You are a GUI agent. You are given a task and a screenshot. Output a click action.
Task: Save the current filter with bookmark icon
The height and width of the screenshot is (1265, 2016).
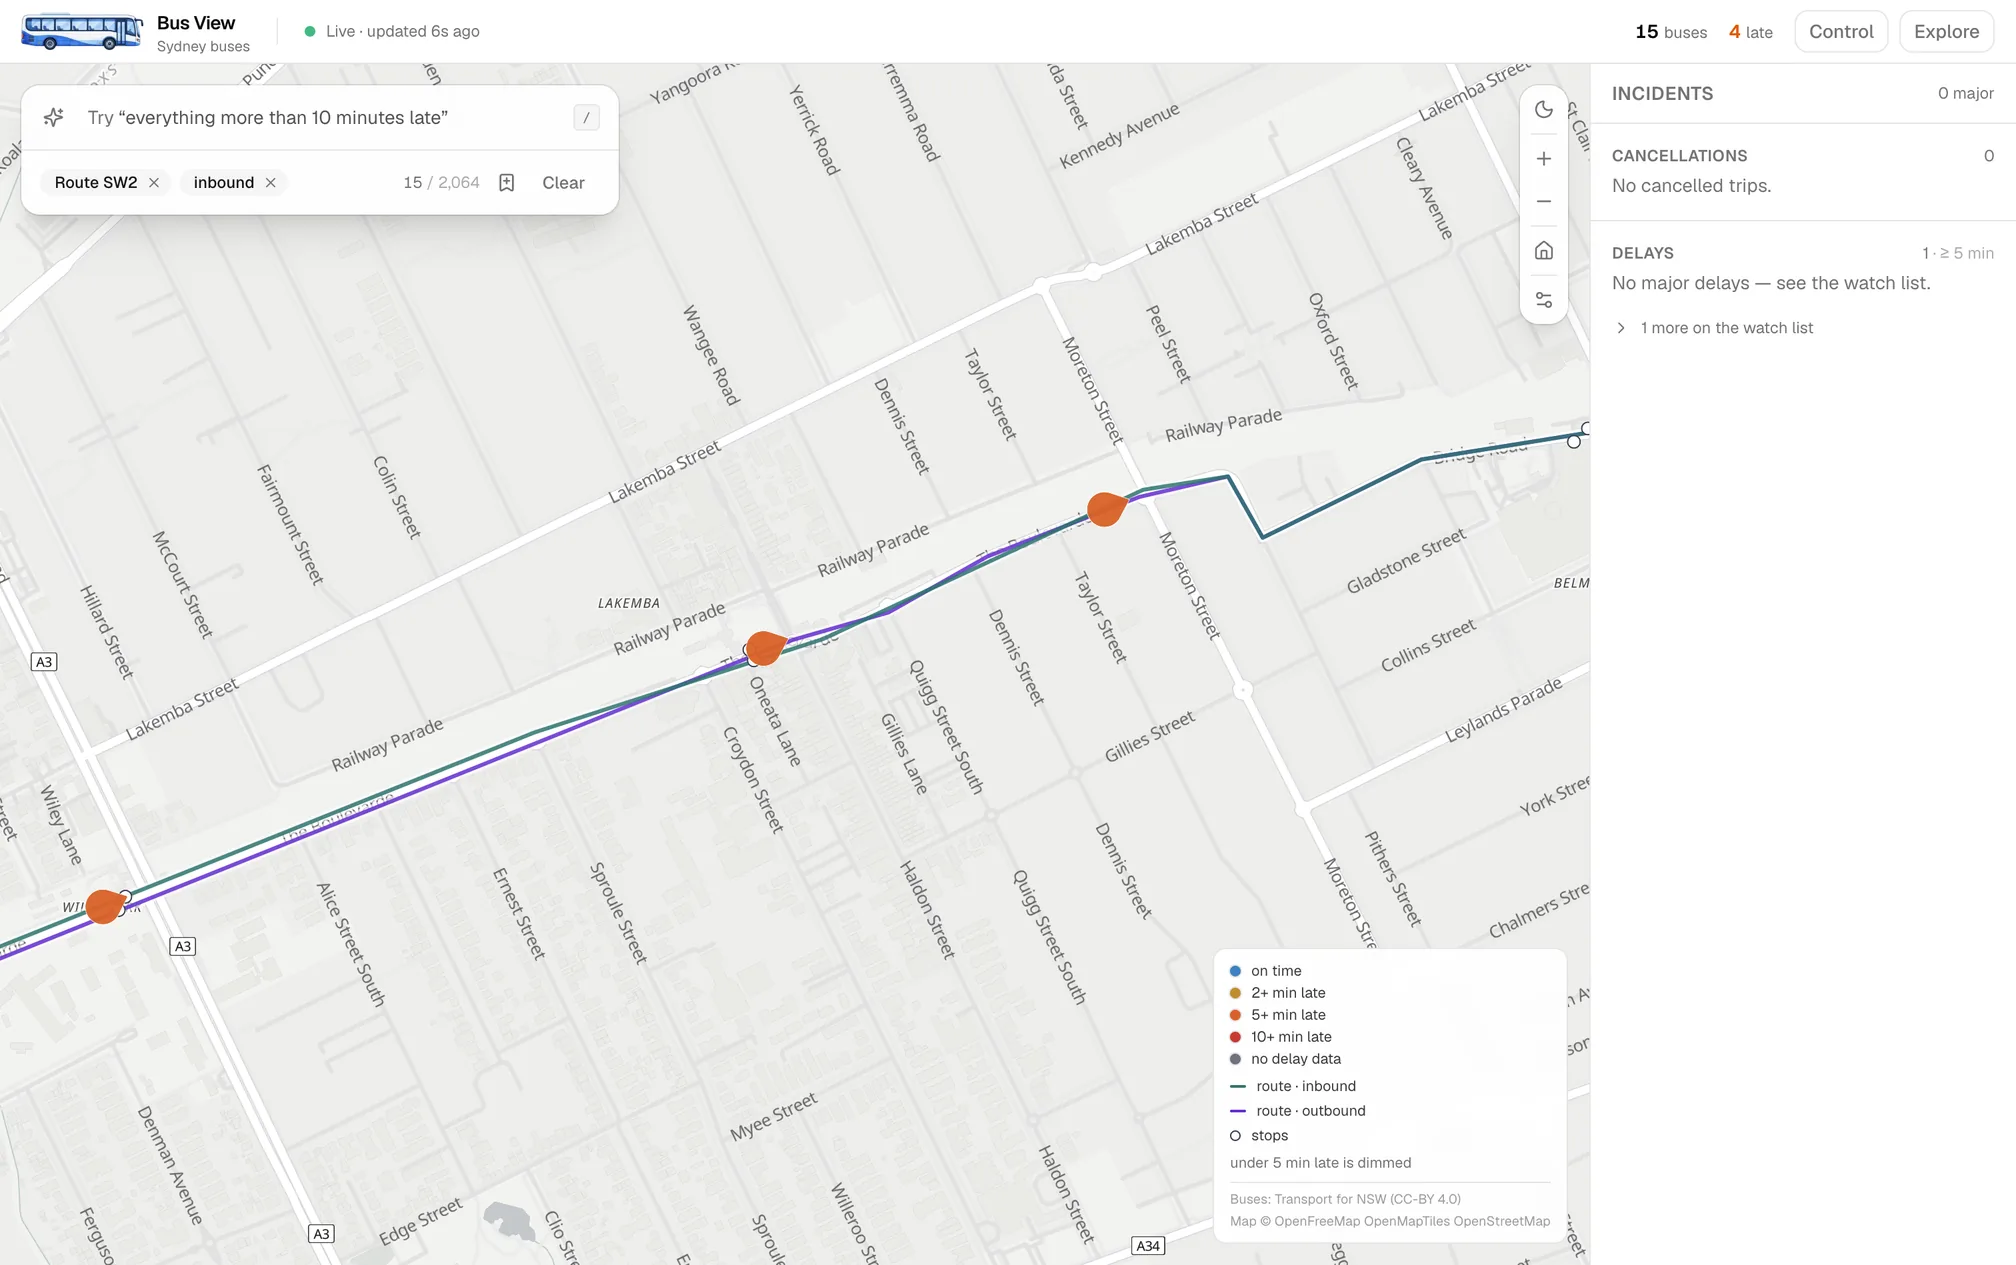(x=507, y=183)
